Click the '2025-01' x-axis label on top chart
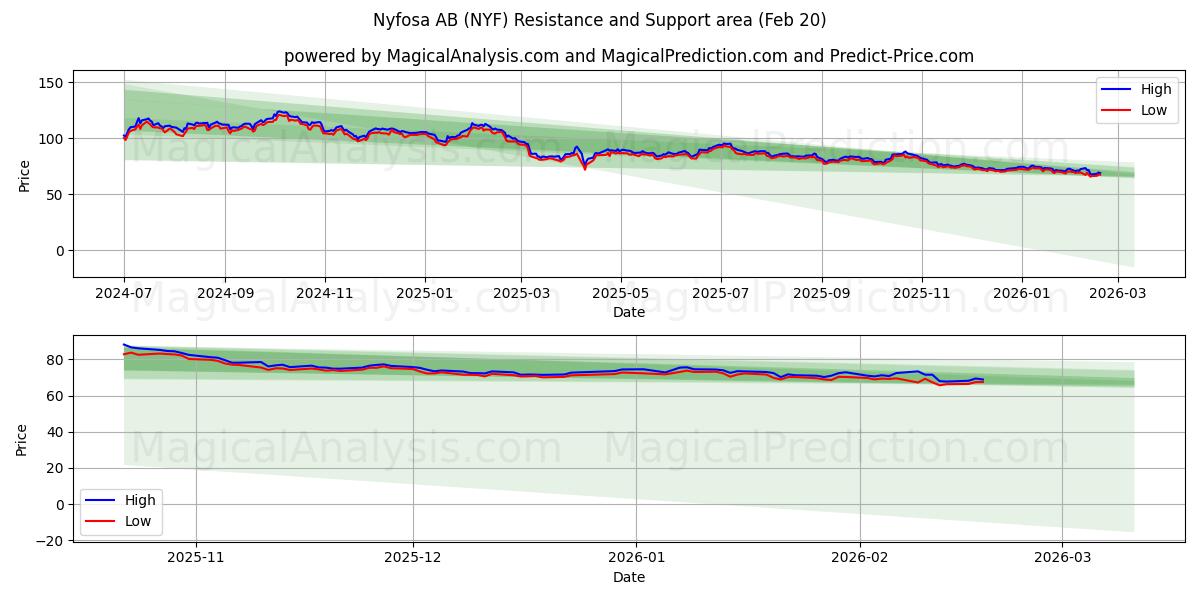This screenshot has width=1200, height=600. pos(425,295)
